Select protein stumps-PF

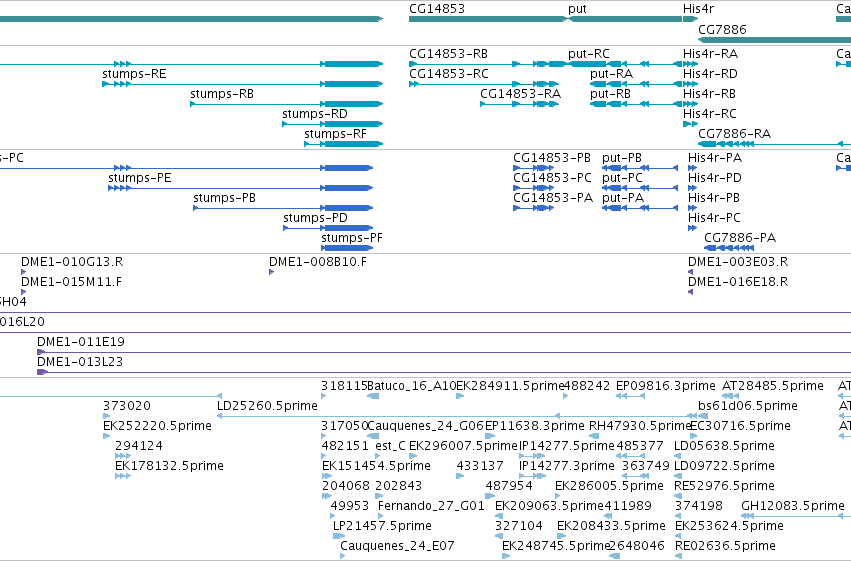pos(347,248)
